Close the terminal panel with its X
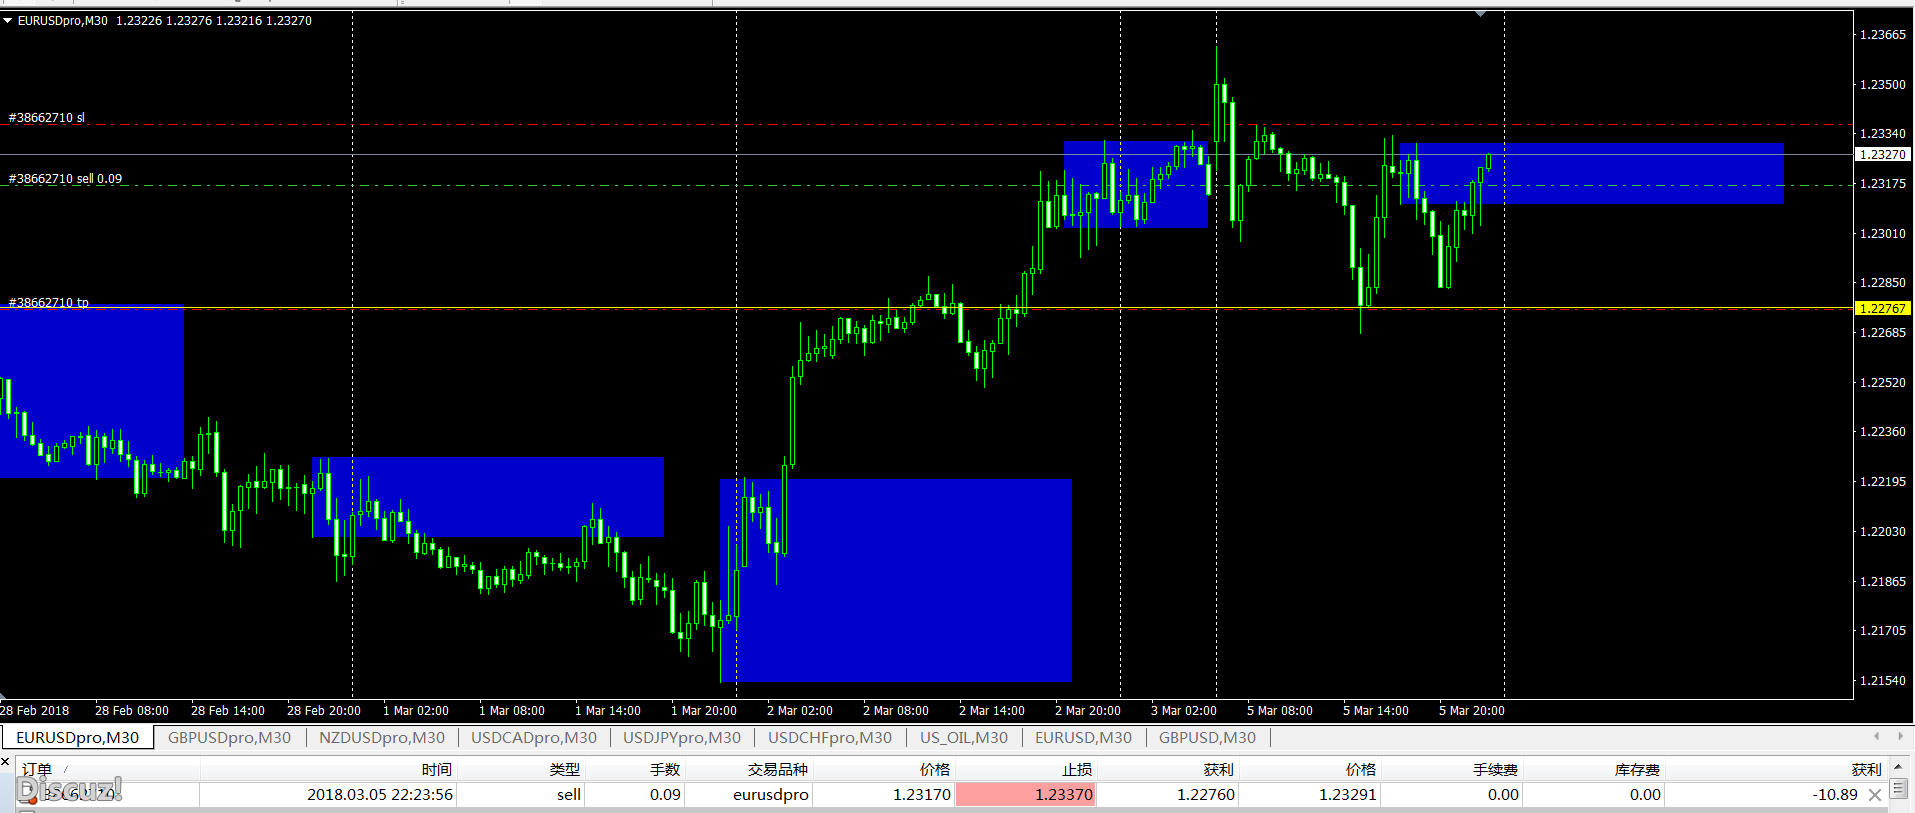Image resolution: width=1915 pixels, height=813 pixels. (5, 762)
